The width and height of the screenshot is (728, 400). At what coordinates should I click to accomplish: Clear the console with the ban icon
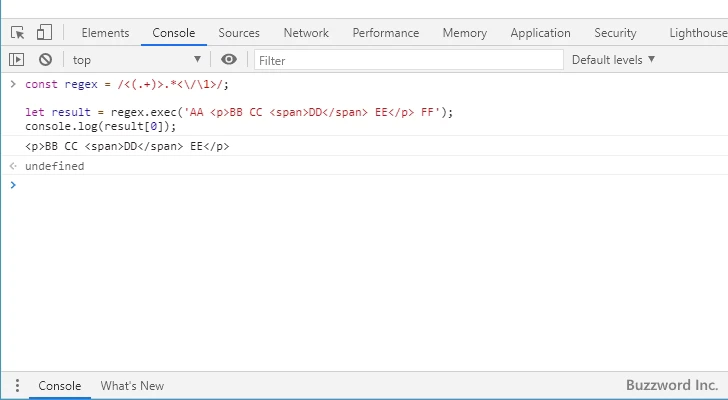(45, 60)
